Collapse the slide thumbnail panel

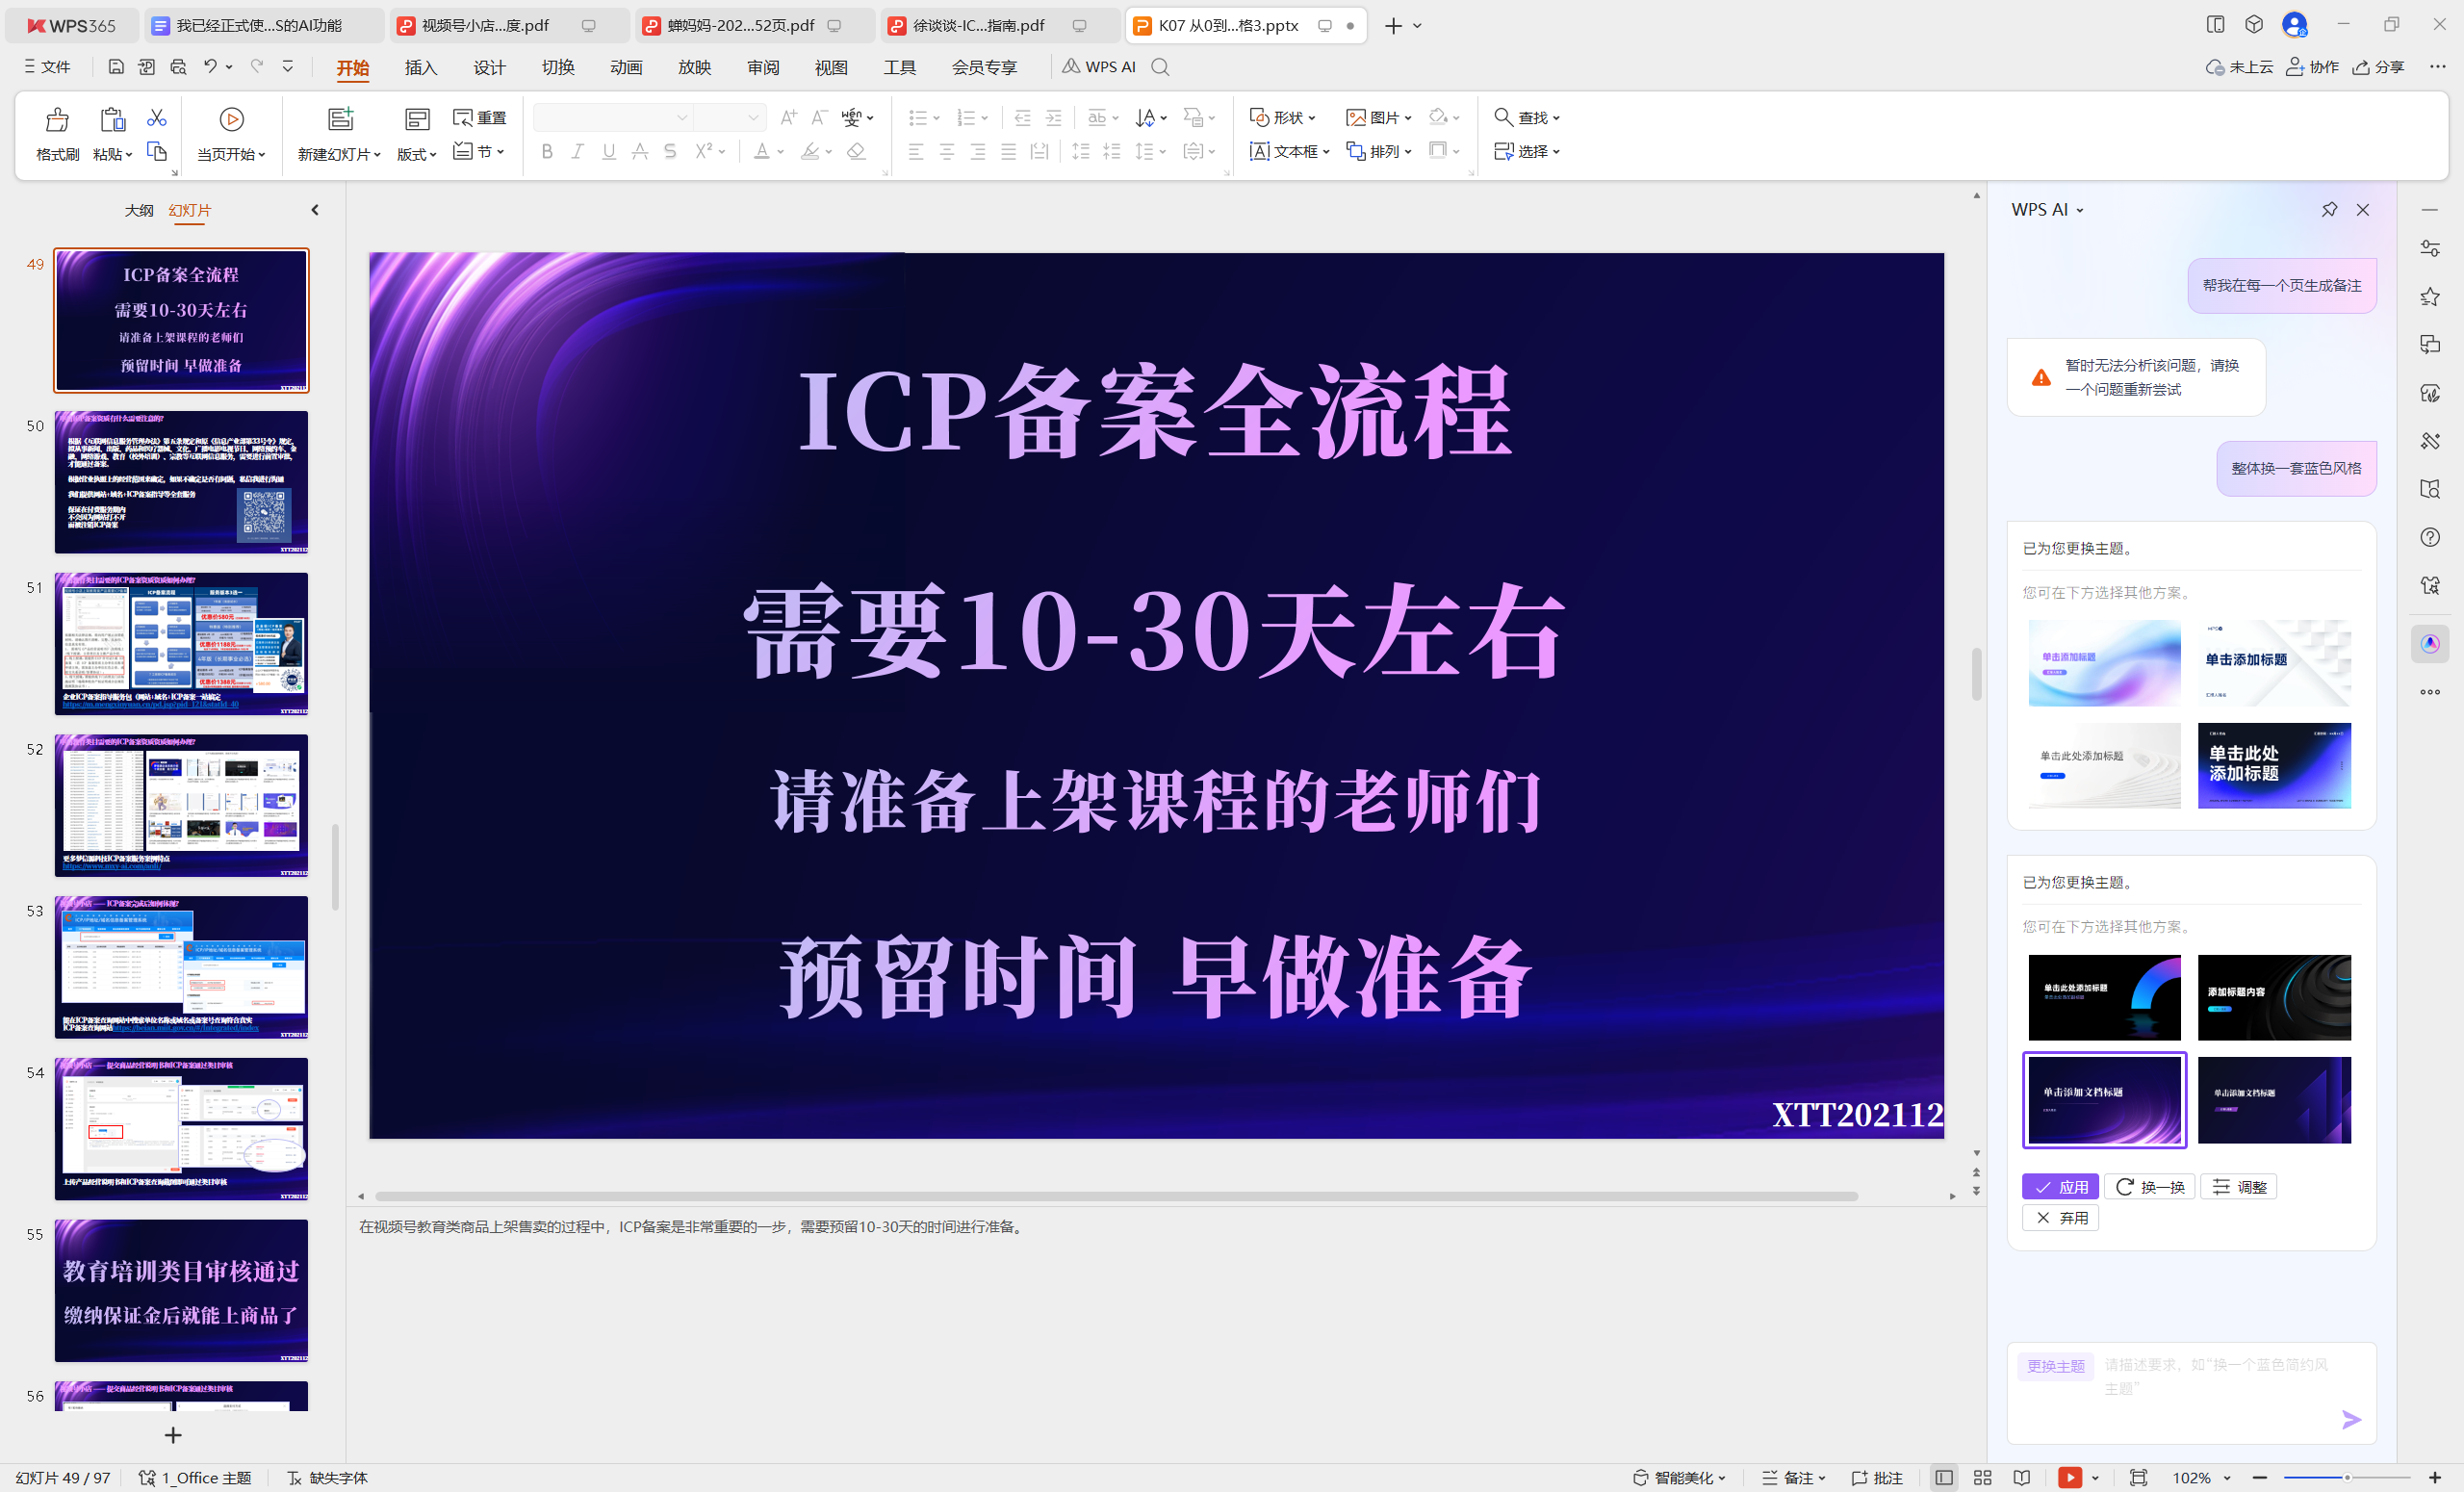[315, 210]
